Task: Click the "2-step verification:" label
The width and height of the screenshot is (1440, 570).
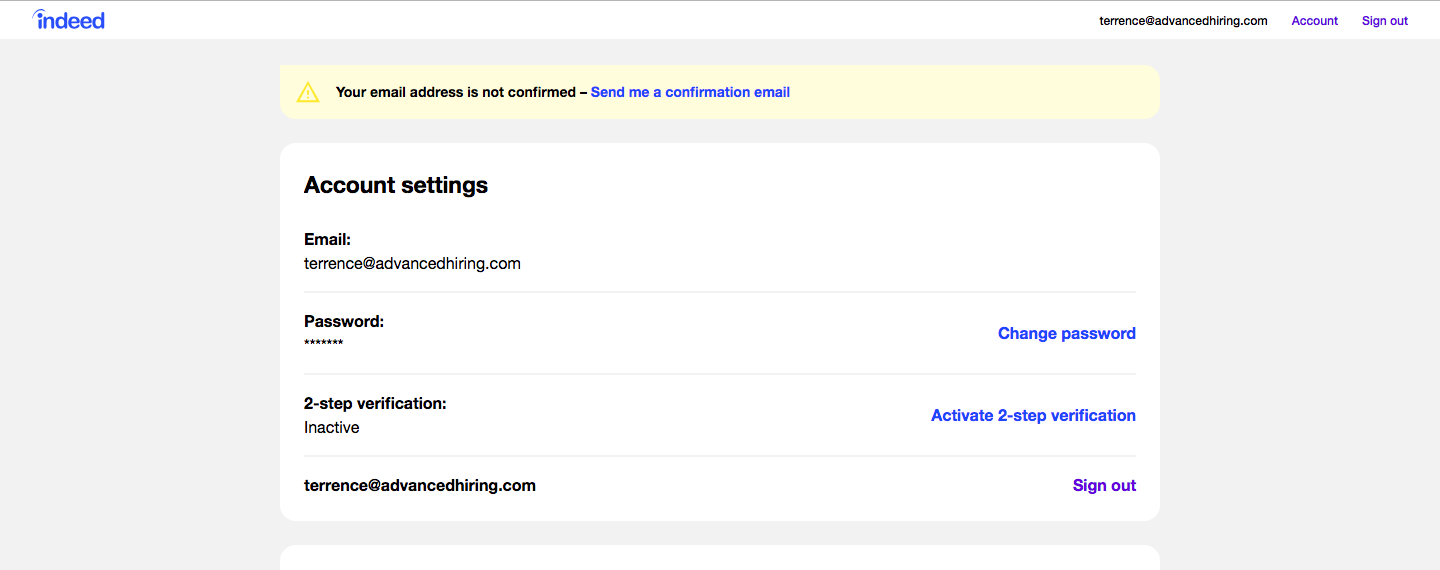Action: (375, 404)
